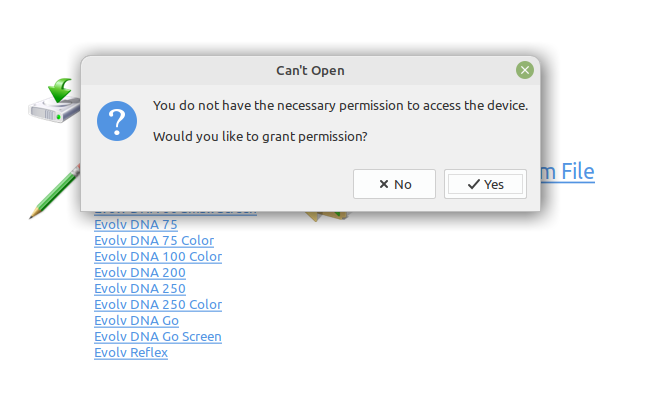The width and height of the screenshot is (662, 409).
Task: Click the green pencil icon
Action: pyautogui.click(x=55, y=193)
